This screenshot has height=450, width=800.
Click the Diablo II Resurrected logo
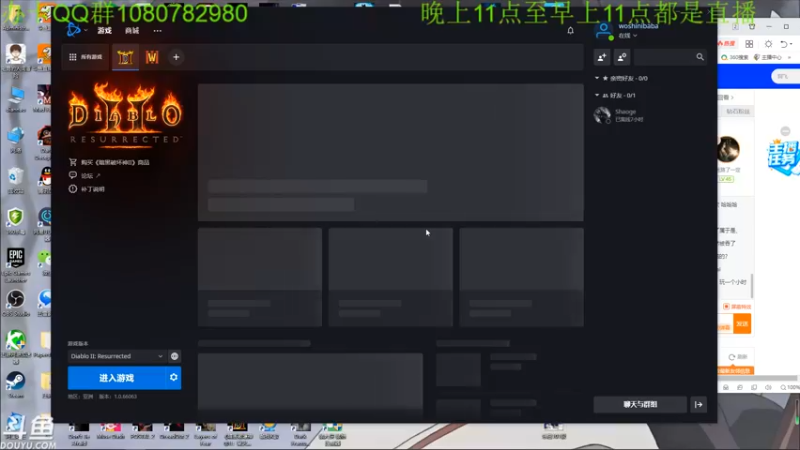click(125, 115)
